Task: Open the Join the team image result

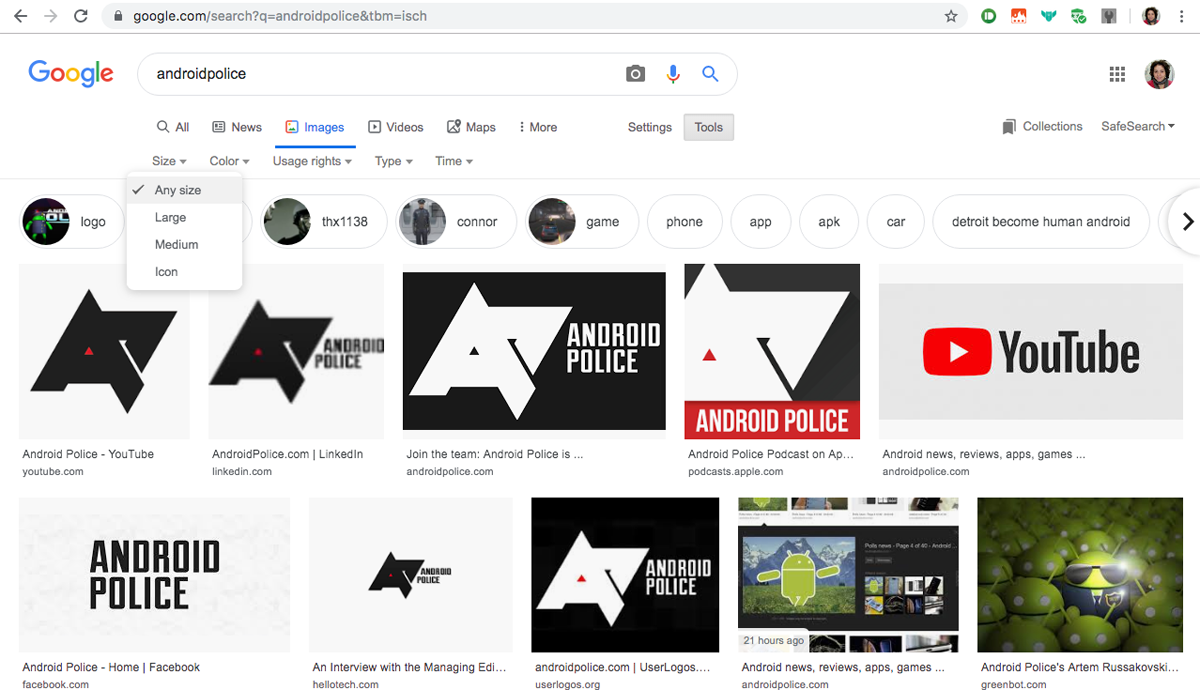Action: tap(534, 352)
